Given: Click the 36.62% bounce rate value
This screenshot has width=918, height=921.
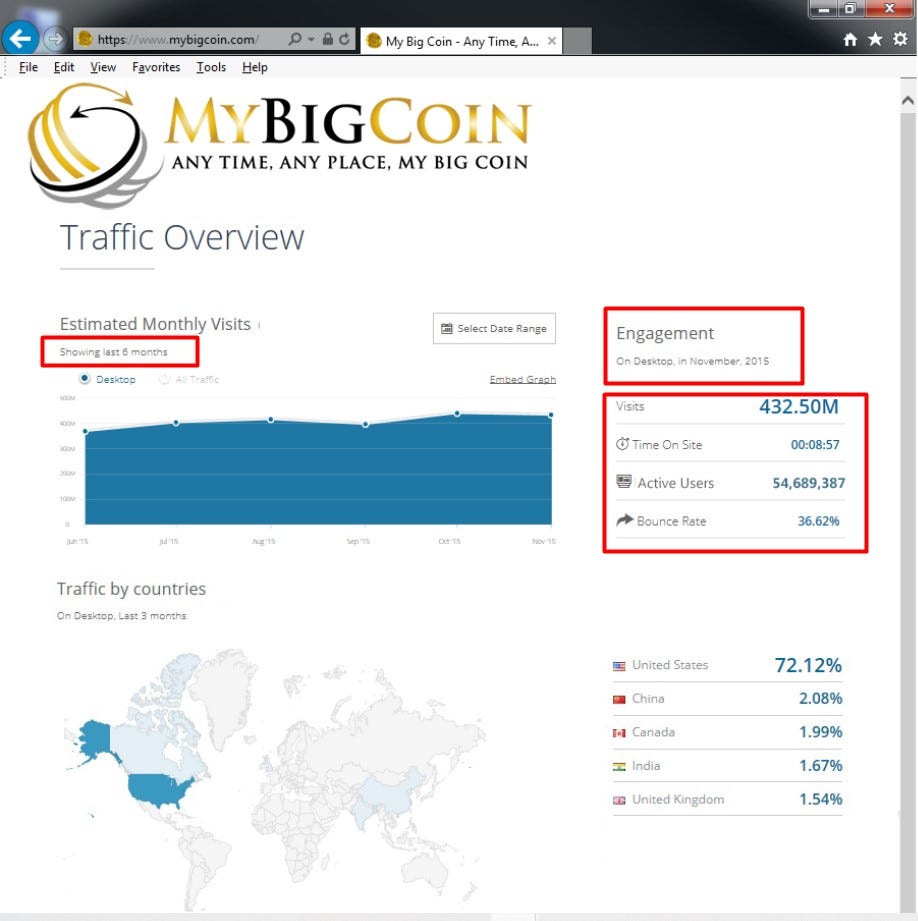Looking at the screenshot, I should click(818, 521).
